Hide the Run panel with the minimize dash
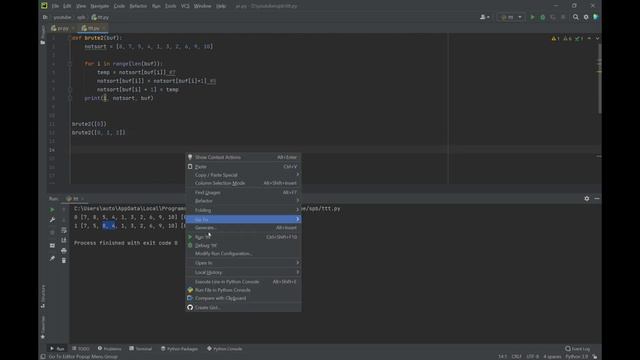The height and width of the screenshot is (360, 640). (597, 198)
